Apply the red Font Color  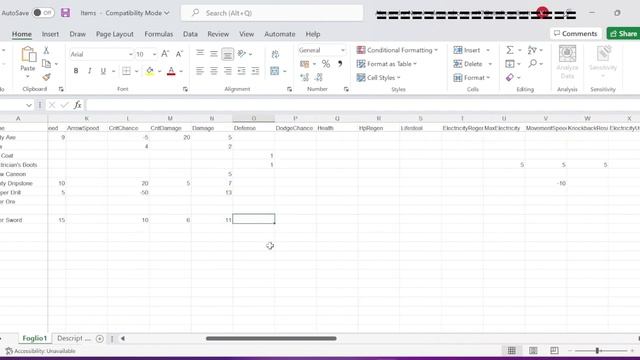click(171, 71)
